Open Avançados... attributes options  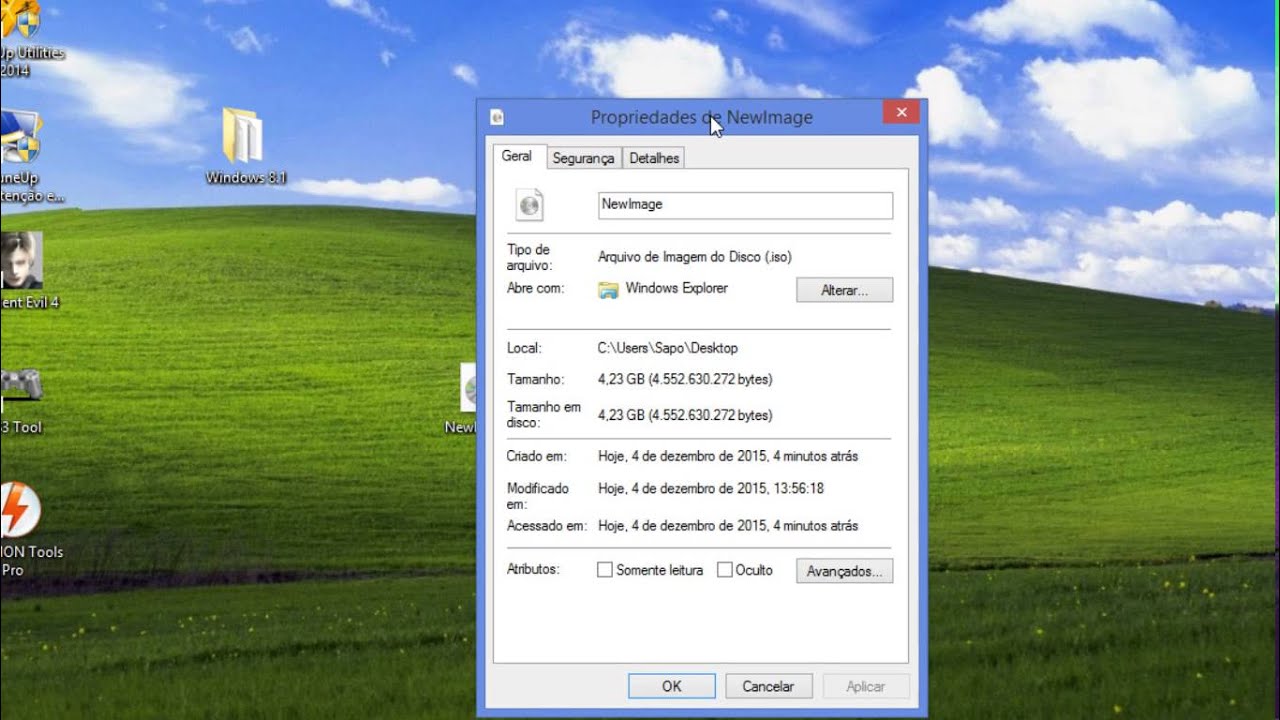[844, 571]
